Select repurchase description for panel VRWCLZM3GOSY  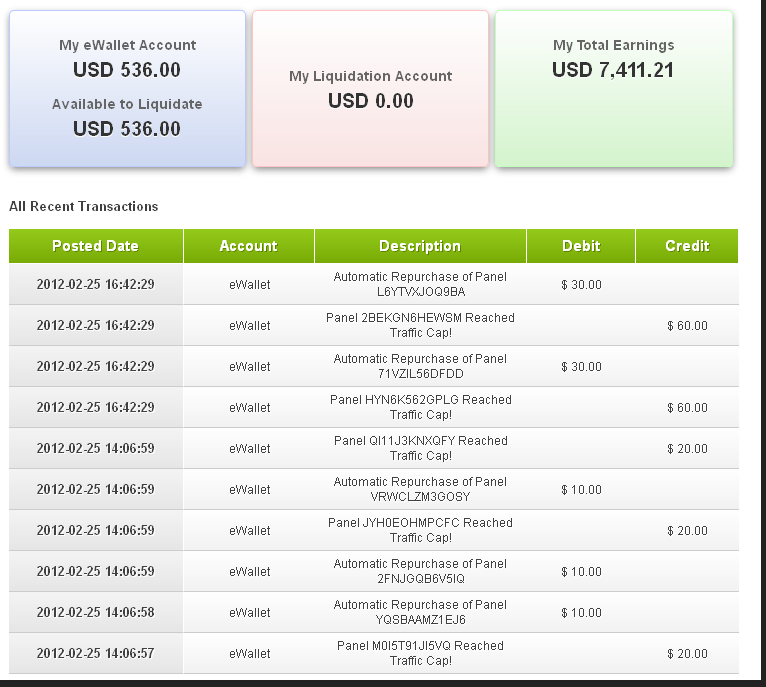point(420,490)
